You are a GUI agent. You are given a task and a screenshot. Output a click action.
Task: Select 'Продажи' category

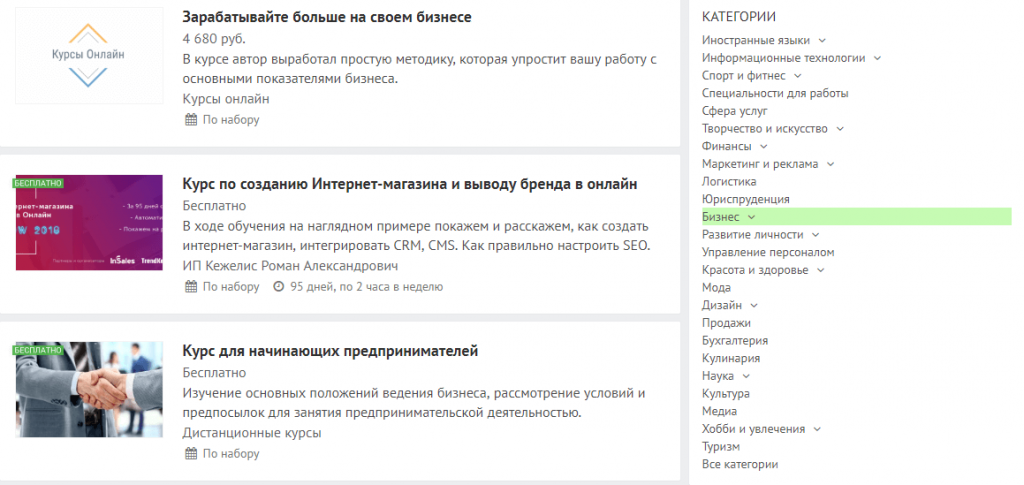click(726, 323)
